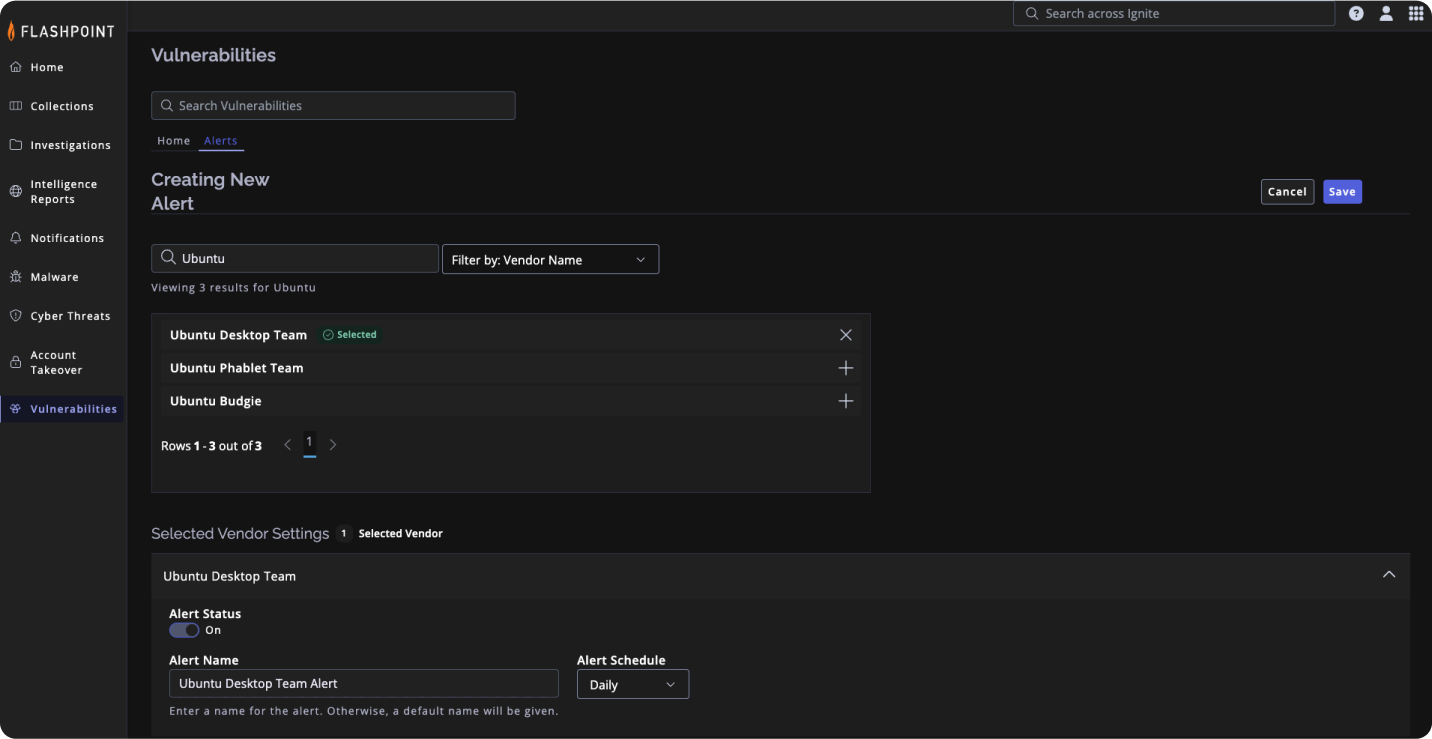Click the Account Takeover lock icon
The image size is (1432, 739).
coord(15,362)
